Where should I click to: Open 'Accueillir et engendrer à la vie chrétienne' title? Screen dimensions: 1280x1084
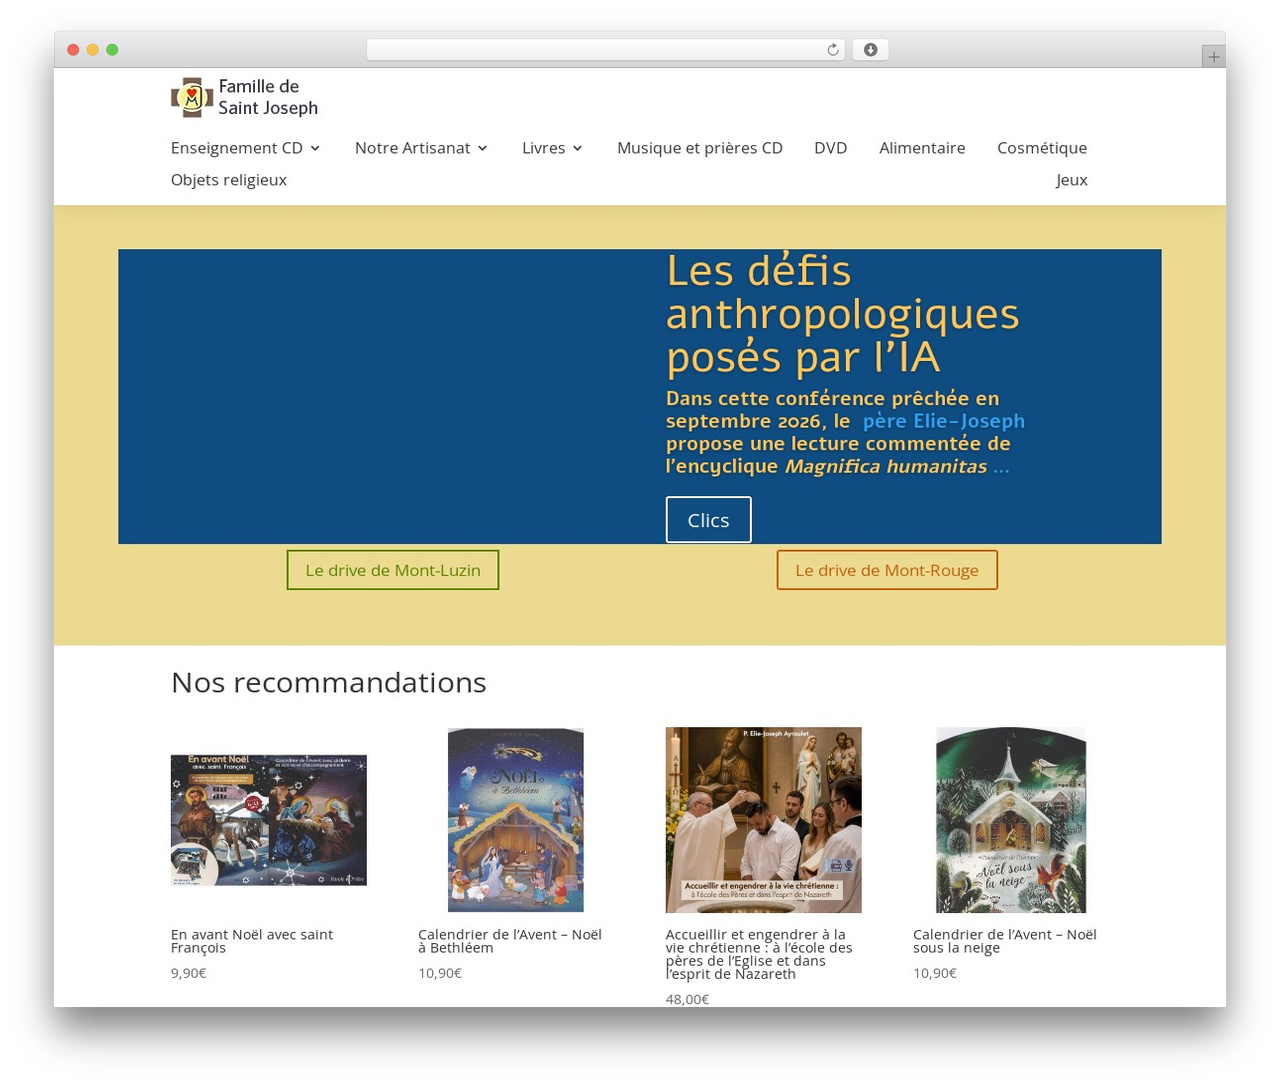[x=759, y=954]
